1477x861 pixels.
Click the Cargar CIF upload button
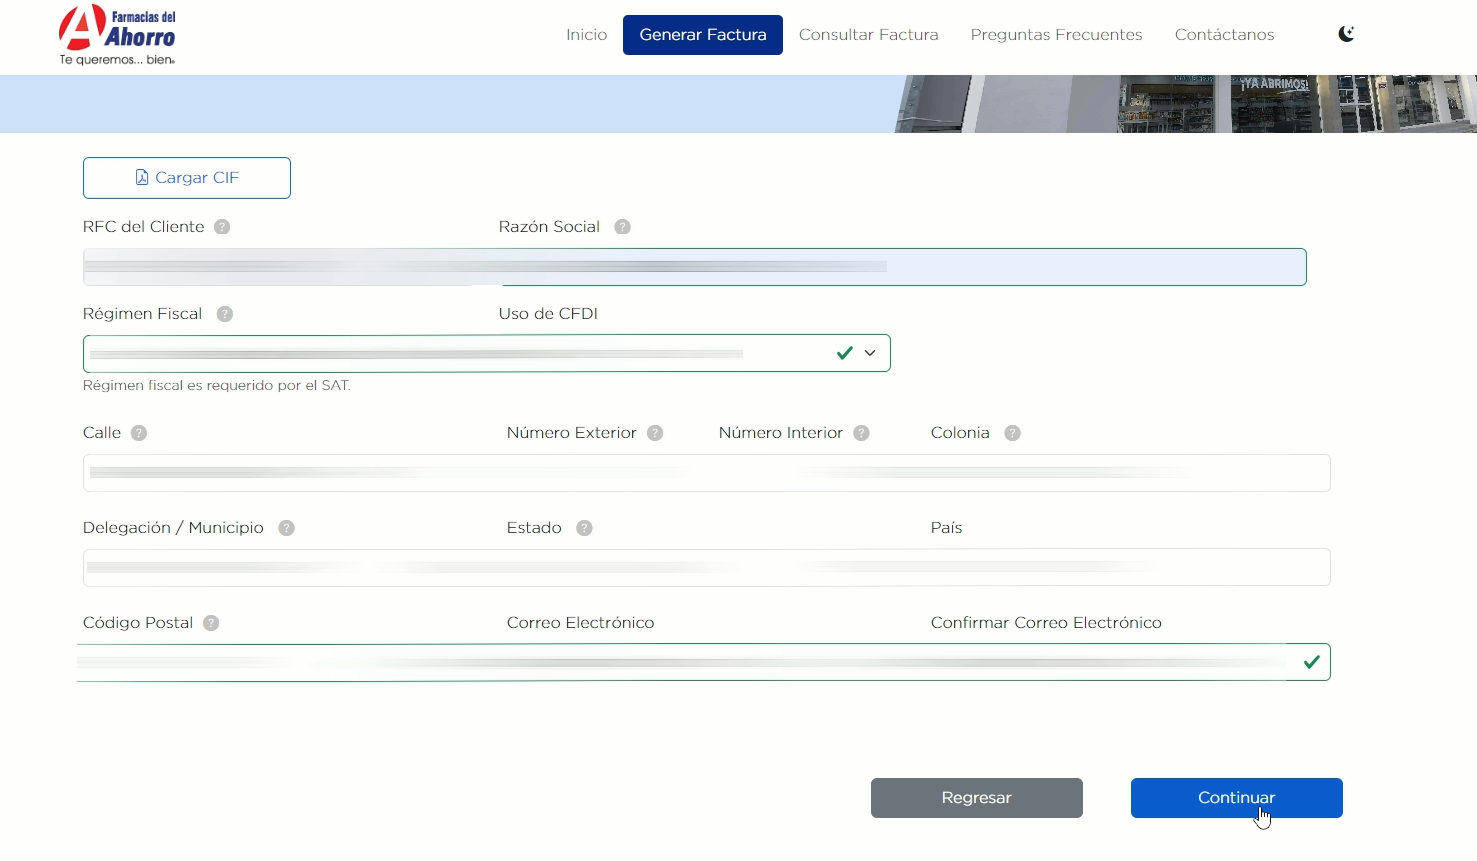pos(187,178)
